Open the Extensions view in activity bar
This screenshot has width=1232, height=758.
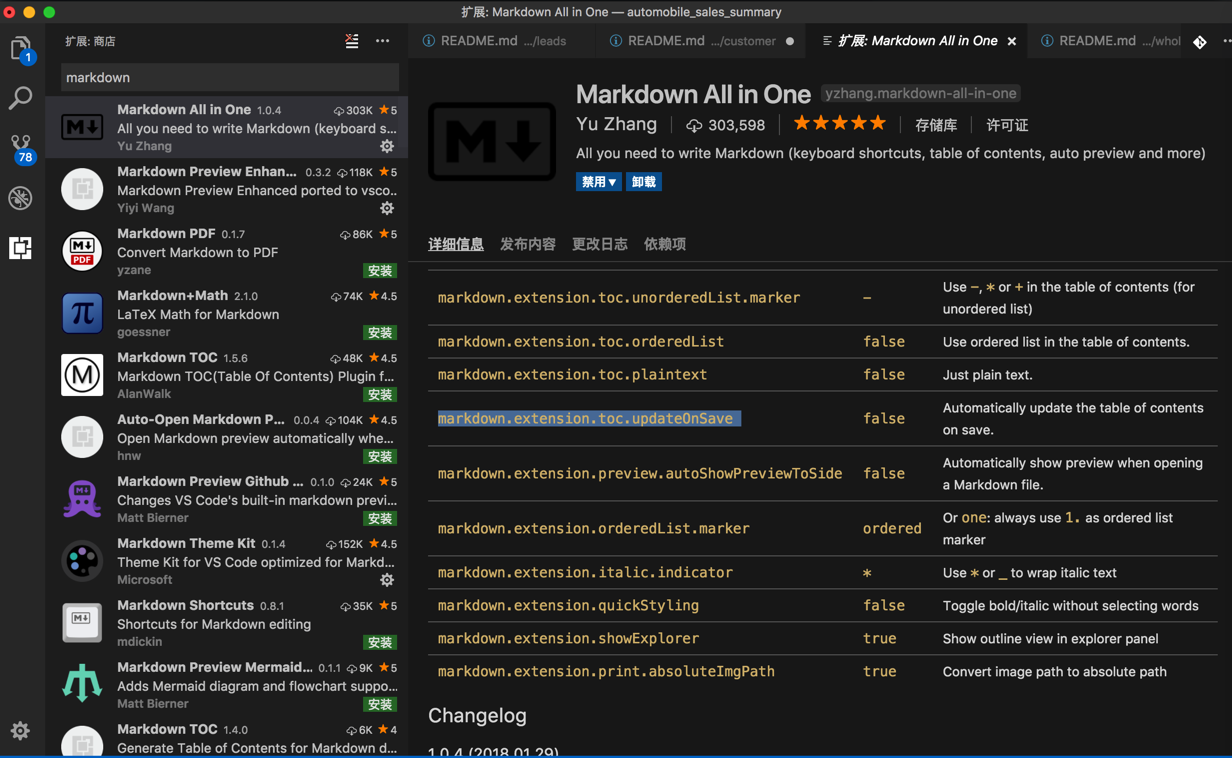[21, 248]
